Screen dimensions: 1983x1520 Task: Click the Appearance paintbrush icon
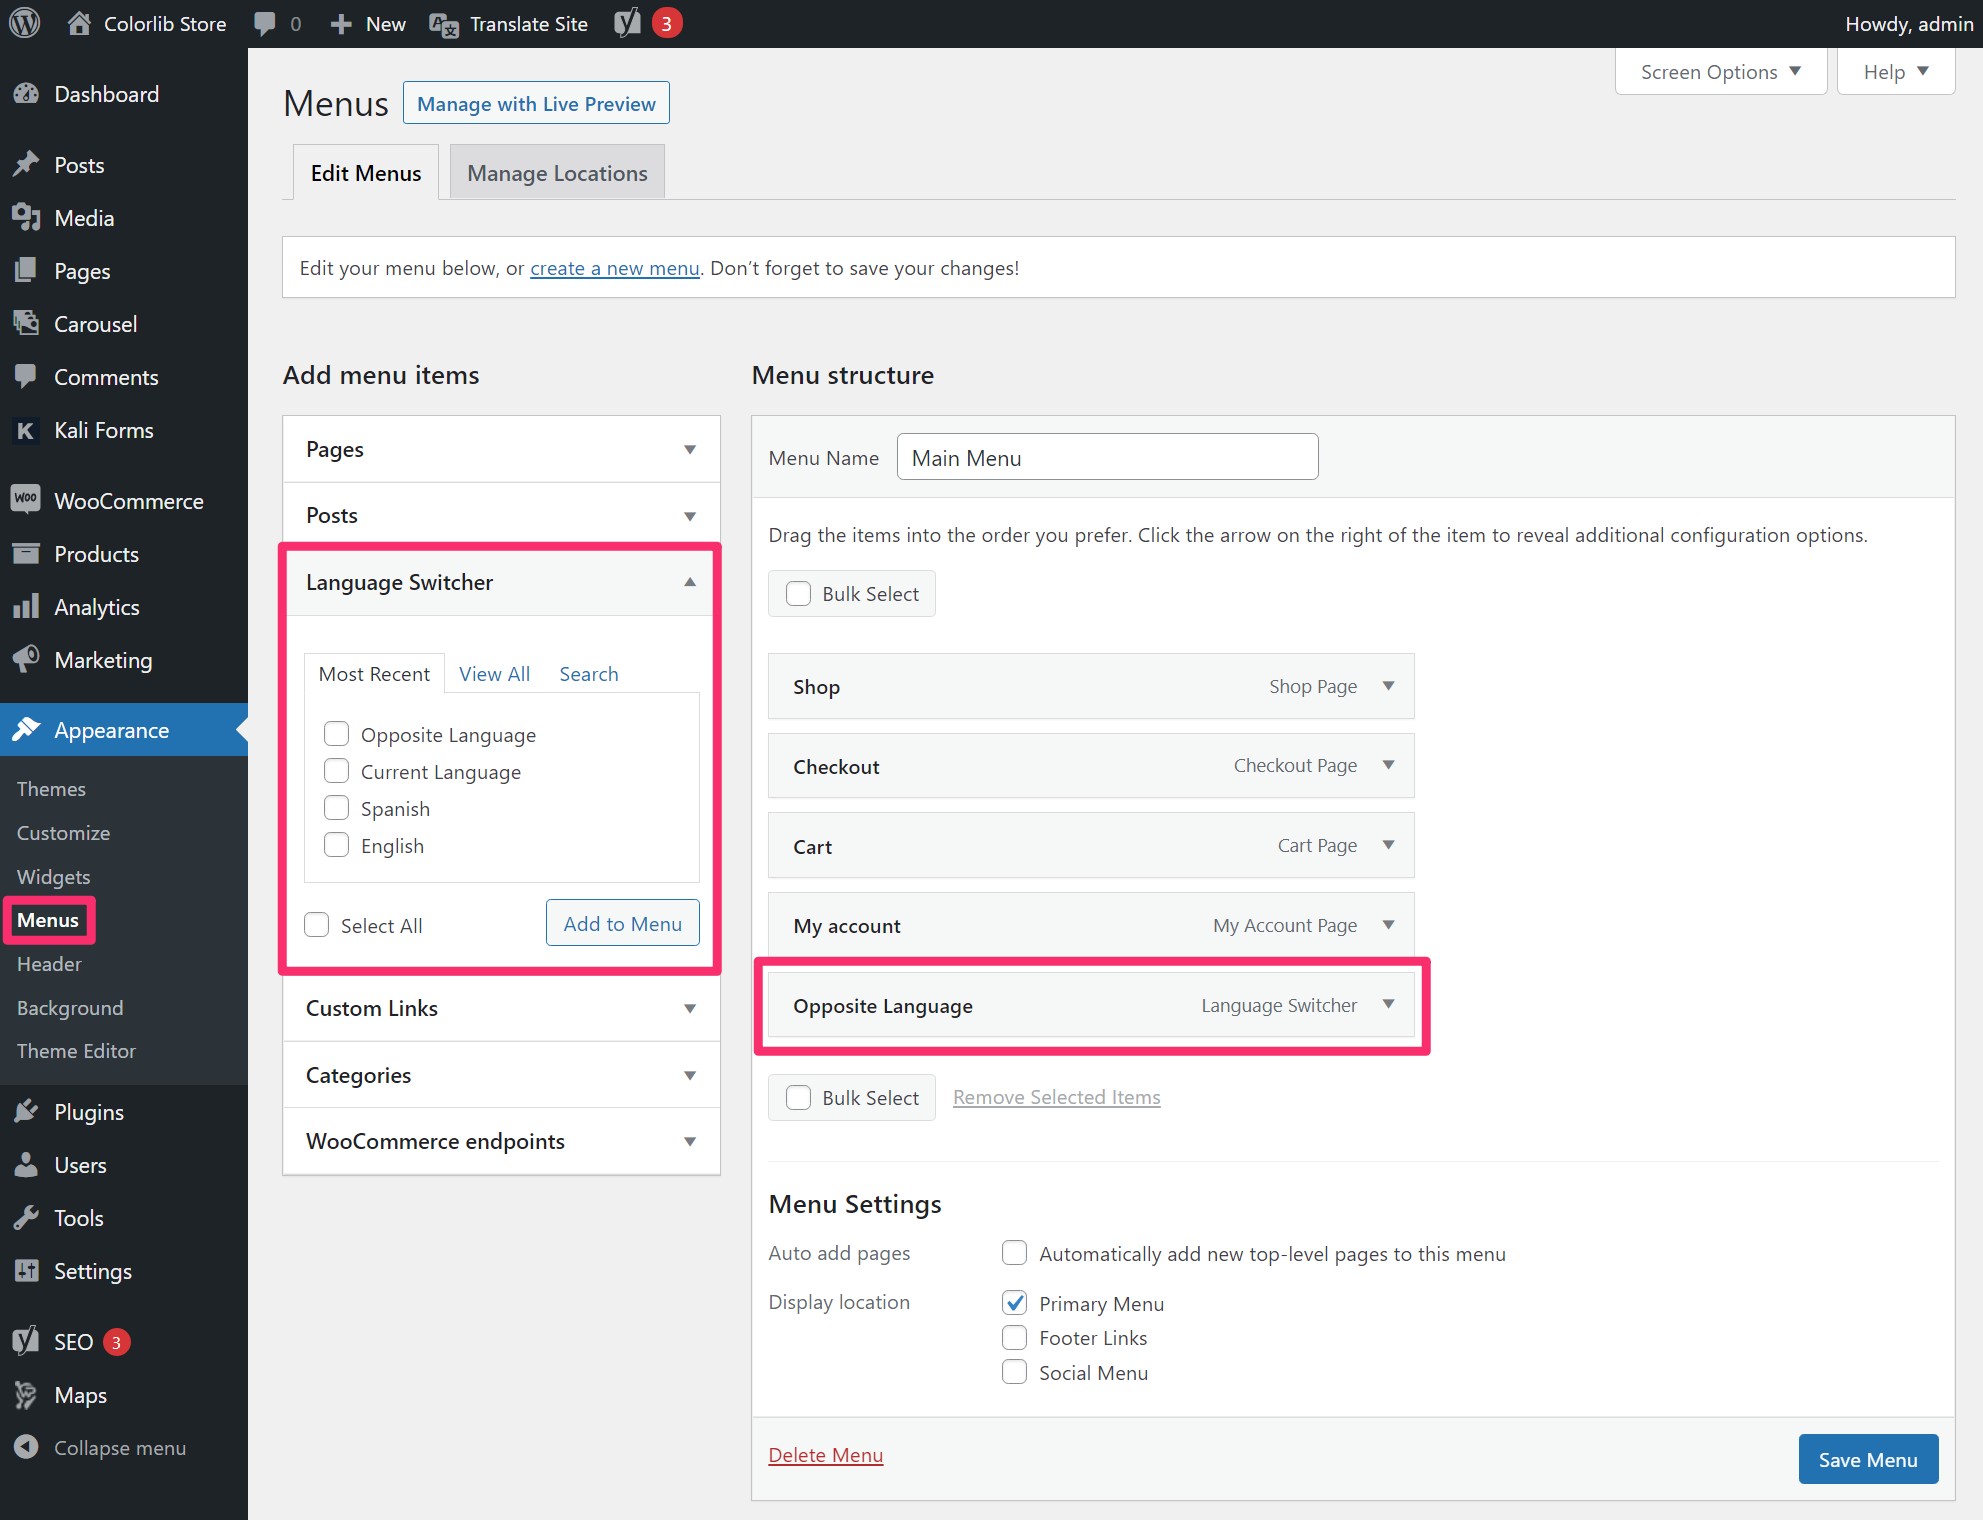(26, 730)
